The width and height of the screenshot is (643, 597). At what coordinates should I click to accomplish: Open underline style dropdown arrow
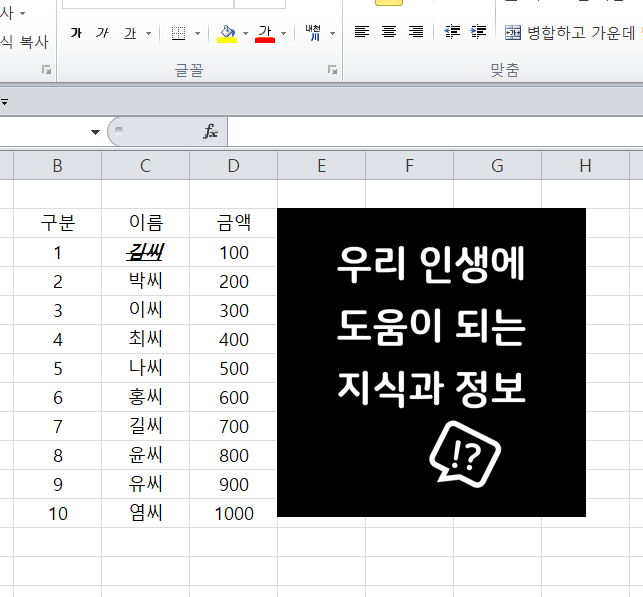point(148,33)
